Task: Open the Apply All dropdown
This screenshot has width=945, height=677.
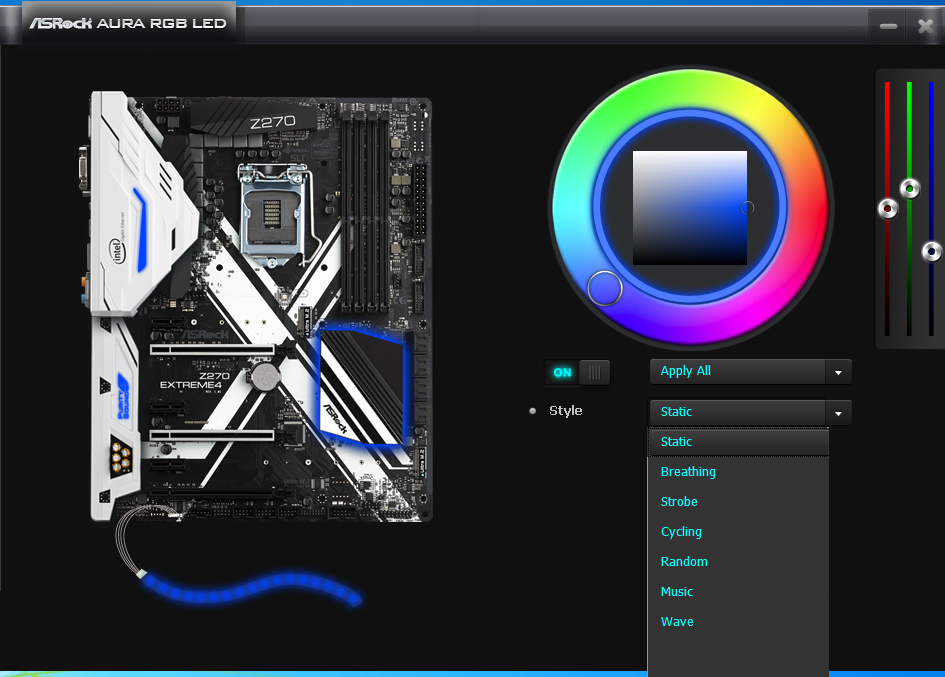Action: pyautogui.click(x=750, y=371)
